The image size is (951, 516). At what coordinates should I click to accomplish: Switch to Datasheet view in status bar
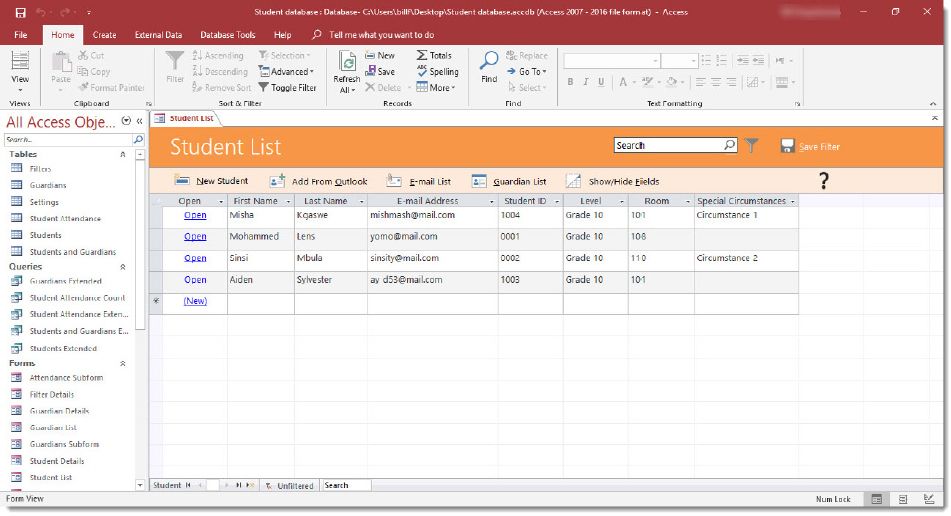click(903, 499)
